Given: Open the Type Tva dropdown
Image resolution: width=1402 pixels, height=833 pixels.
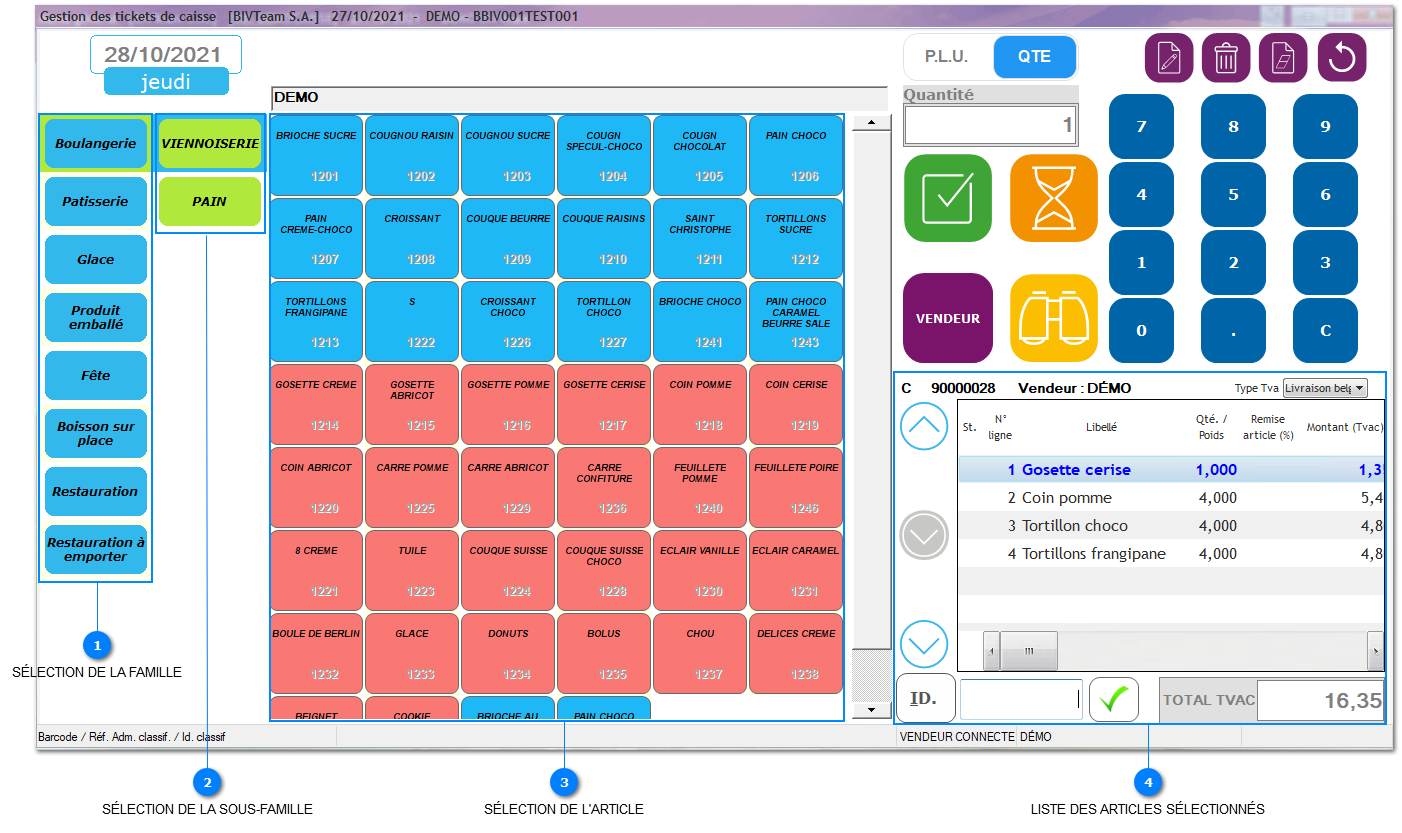Looking at the screenshot, I should 1324,388.
